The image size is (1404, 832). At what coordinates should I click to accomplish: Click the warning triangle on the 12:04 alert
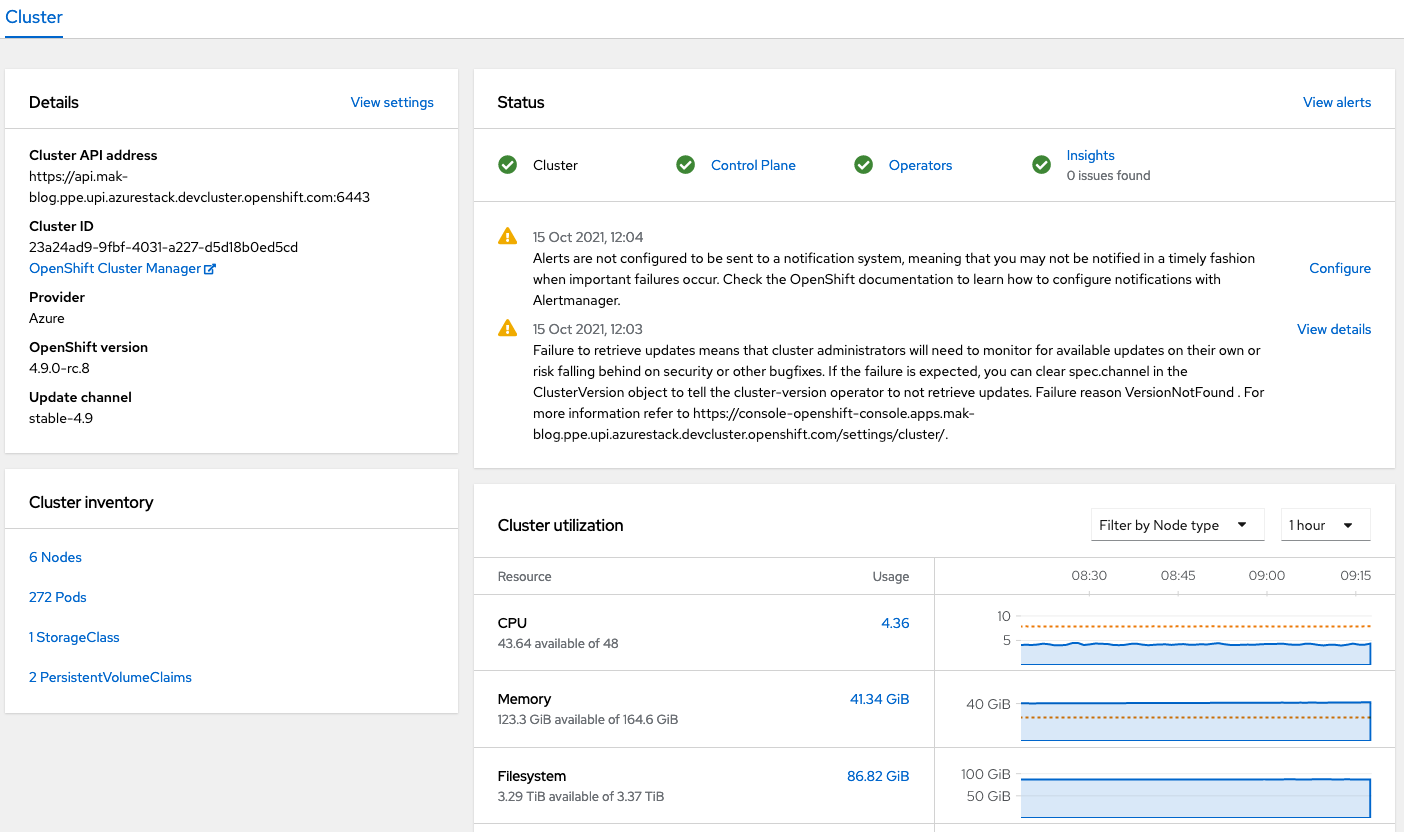pos(507,236)
